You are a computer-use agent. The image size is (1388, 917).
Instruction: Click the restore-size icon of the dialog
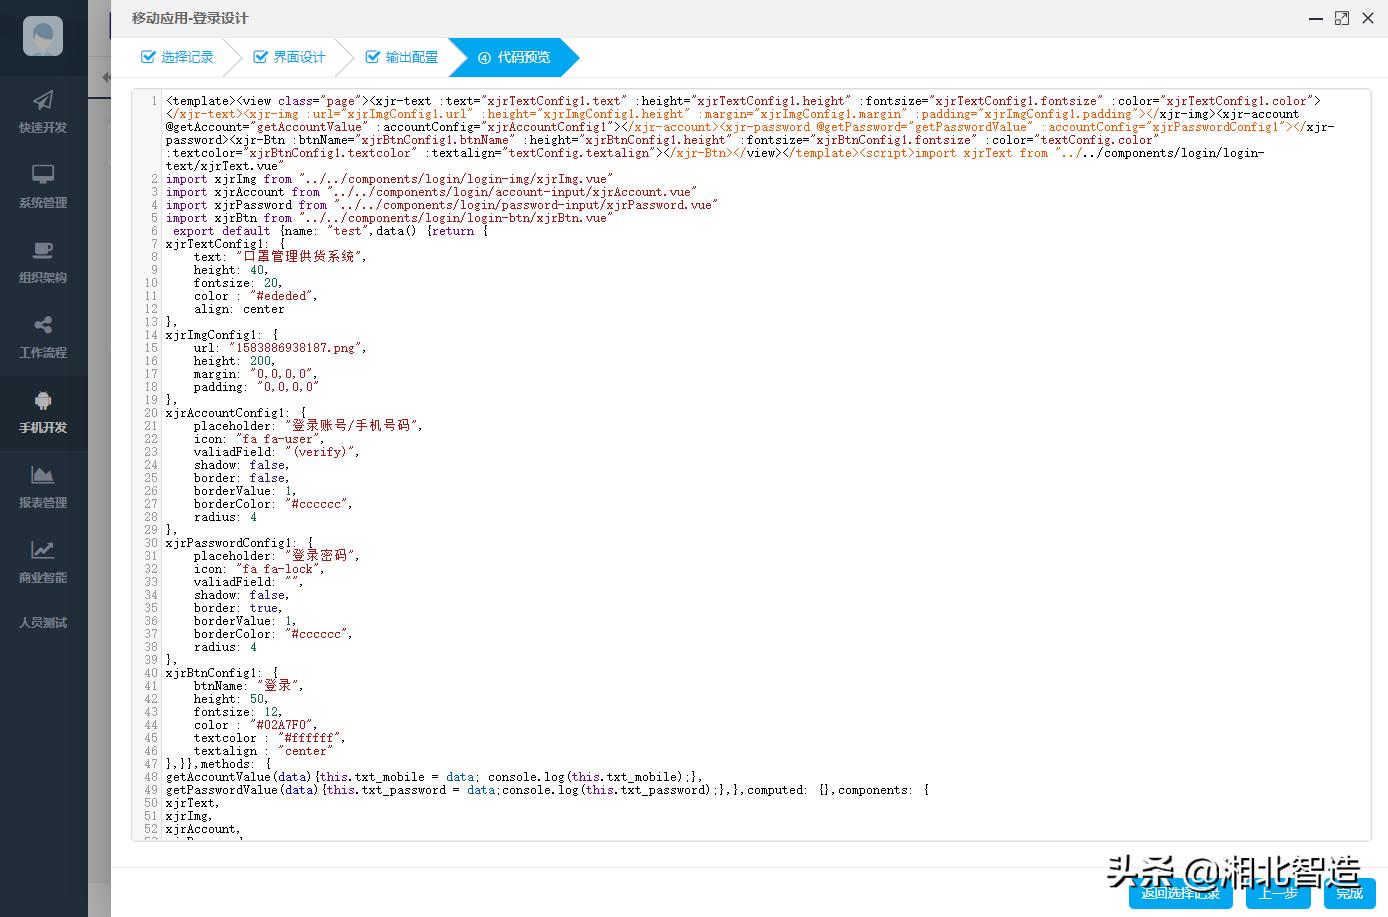1341,18
